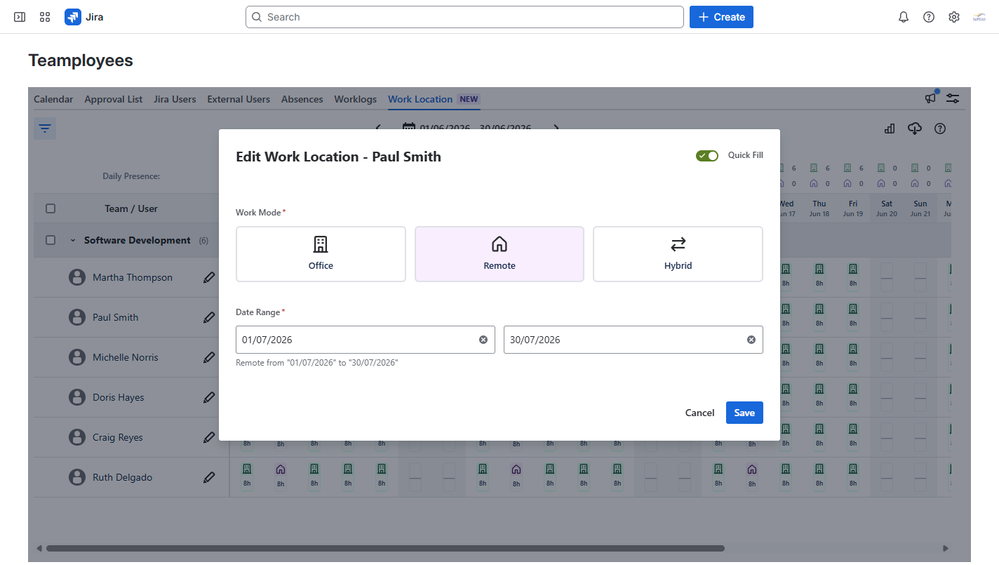Click the Sat Jun 20 column header
The image size is (999, 565).
coord(886,208)
